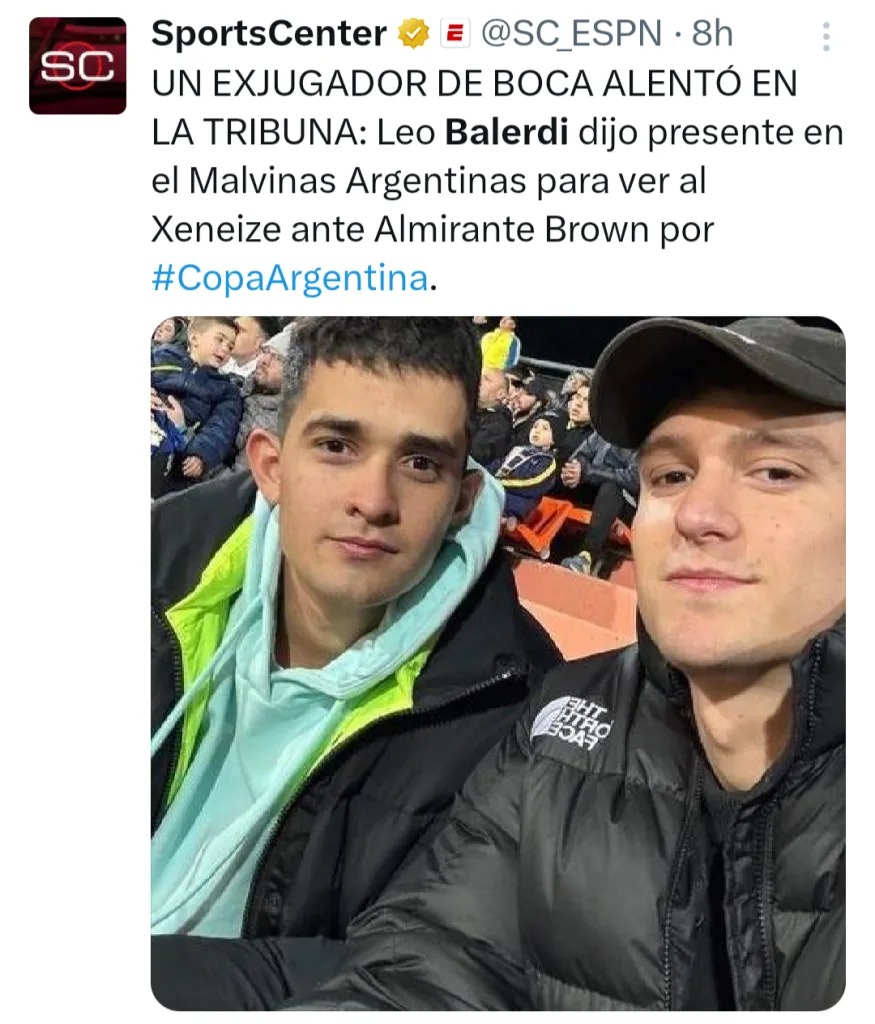The height and width of the screenshot is (1024, 875).
Task: Click the line 'Xeneize ante Almirante Brown por'
Action: click(433, 229)
